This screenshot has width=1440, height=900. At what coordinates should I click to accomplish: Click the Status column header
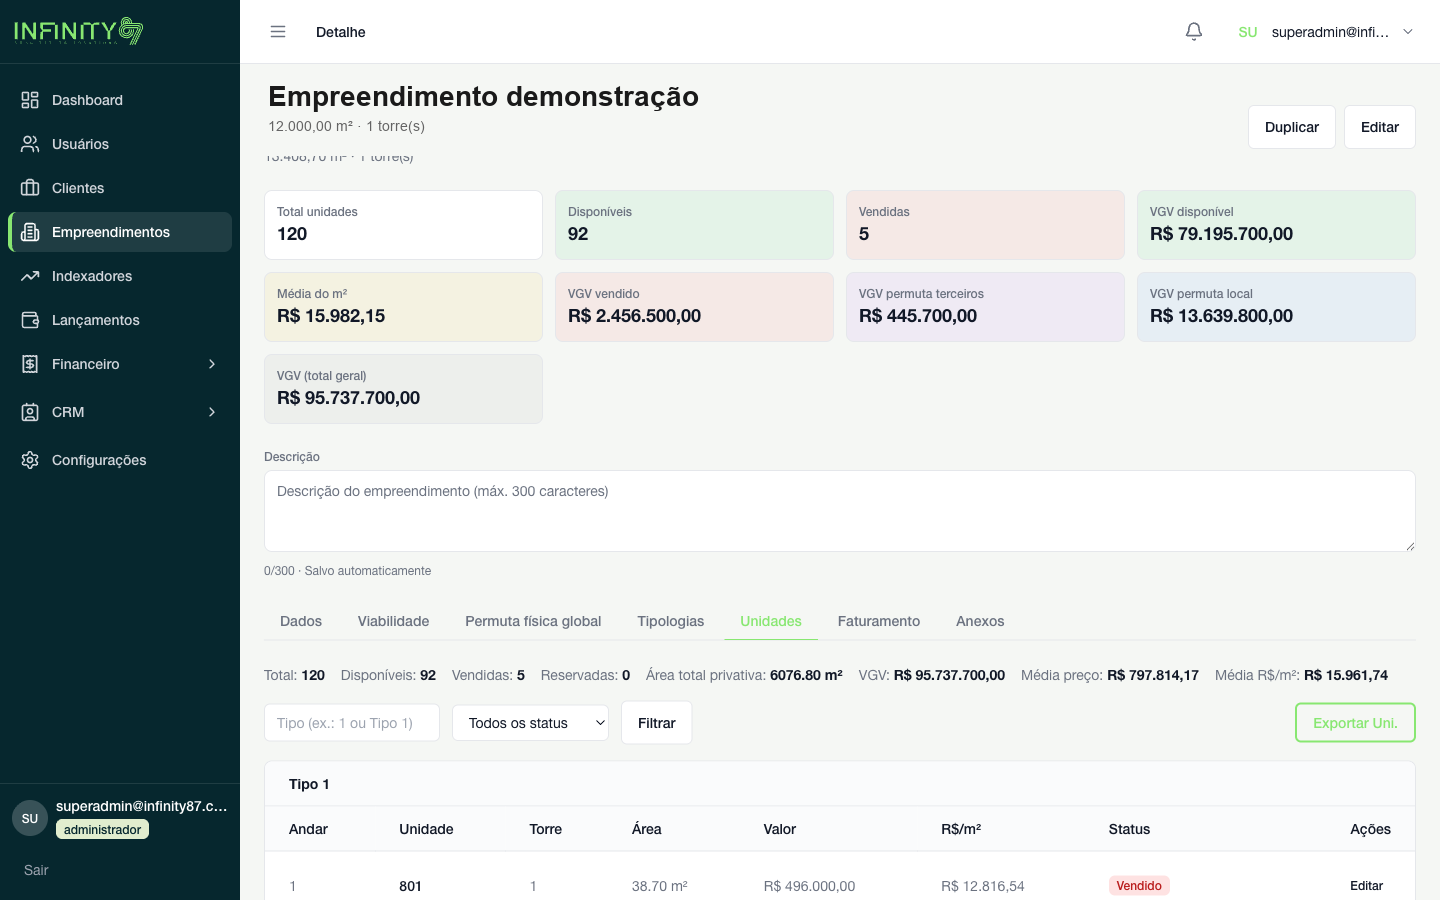(x=1129, y=829)
